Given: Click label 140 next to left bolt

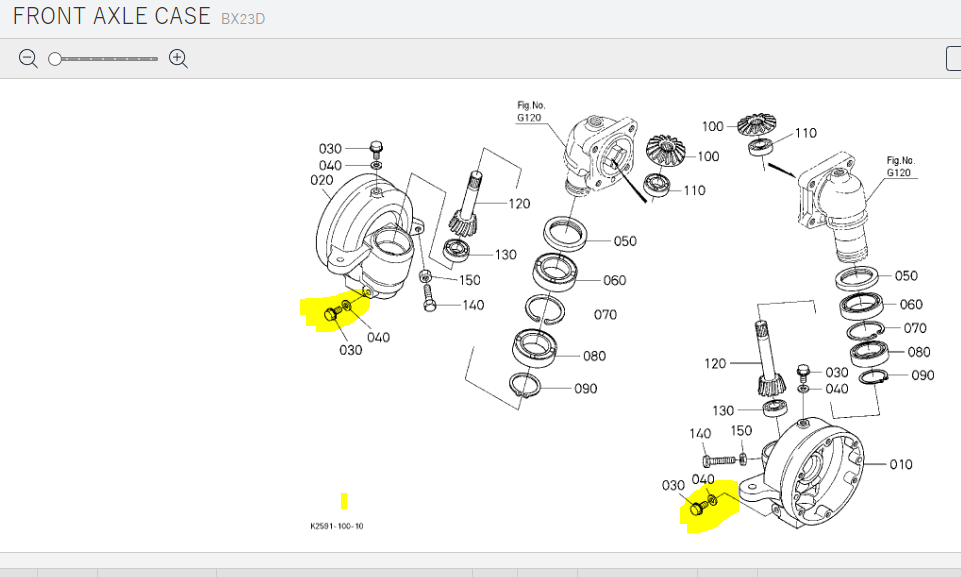Looking at the screenshot, I should (473, 305).
